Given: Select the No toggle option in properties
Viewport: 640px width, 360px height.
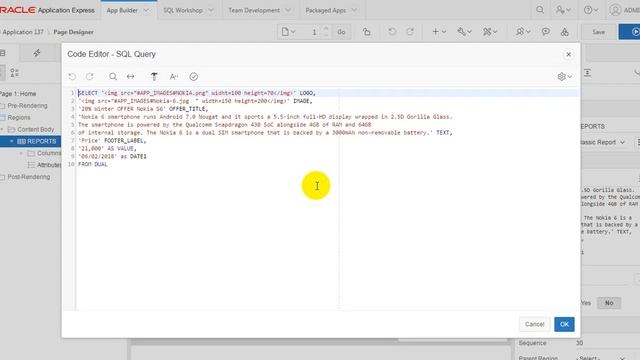Looking at the screenshot, I should point(609,303).
